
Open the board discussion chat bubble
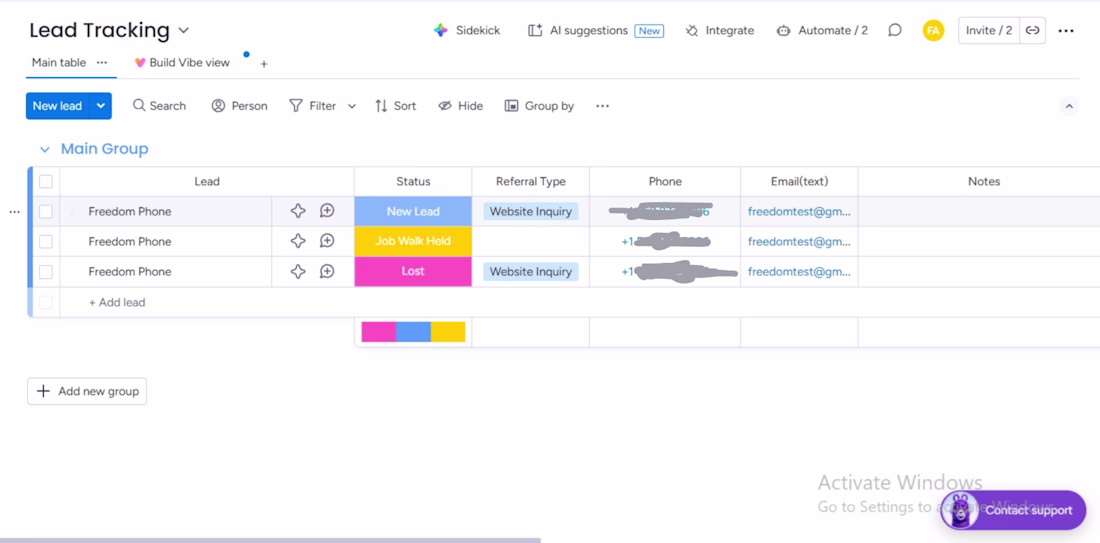(x=894, y=30)
